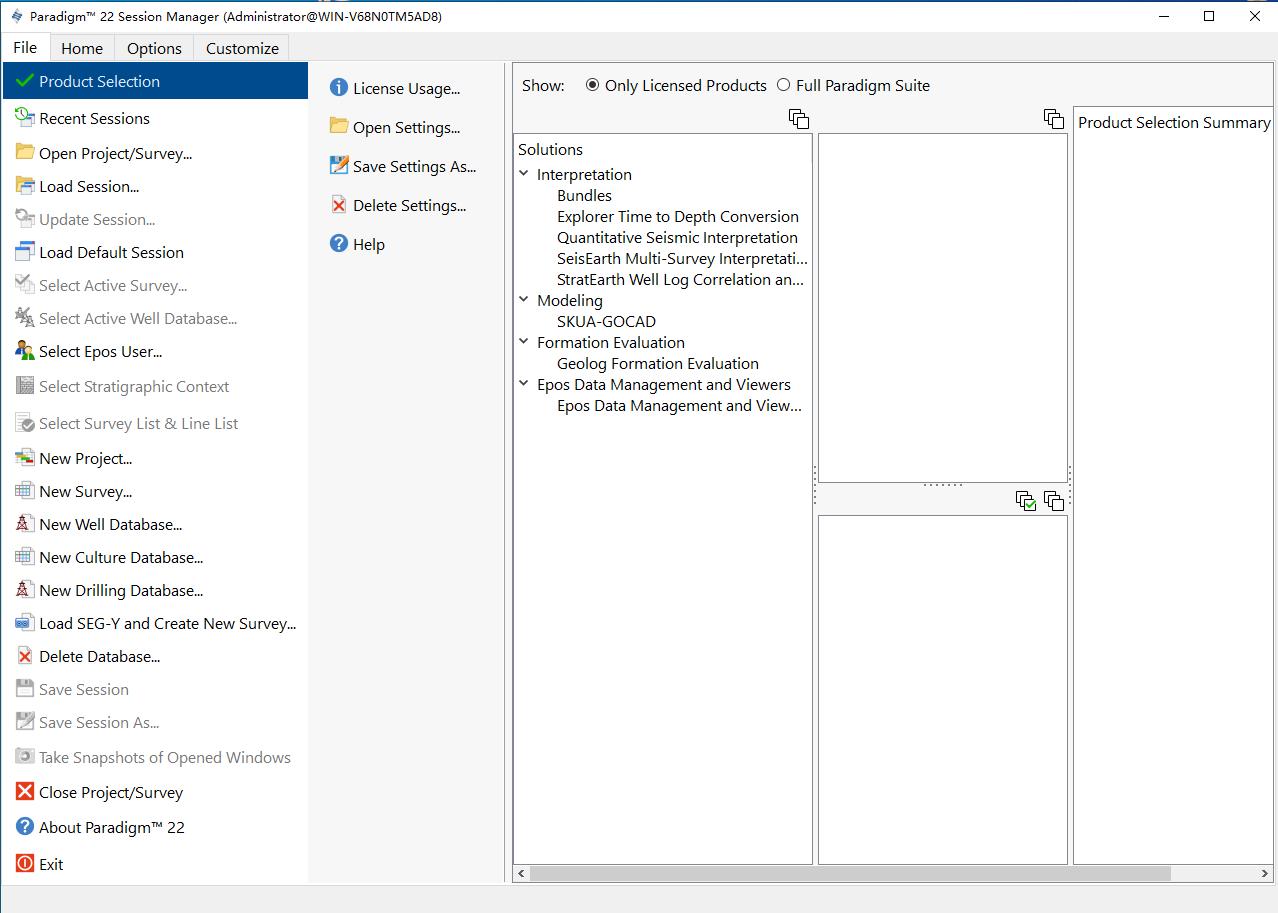Select Explorer Time to Depth Conversion
This screenshot has height=913, width=1278.
click(x=678, y=216)
